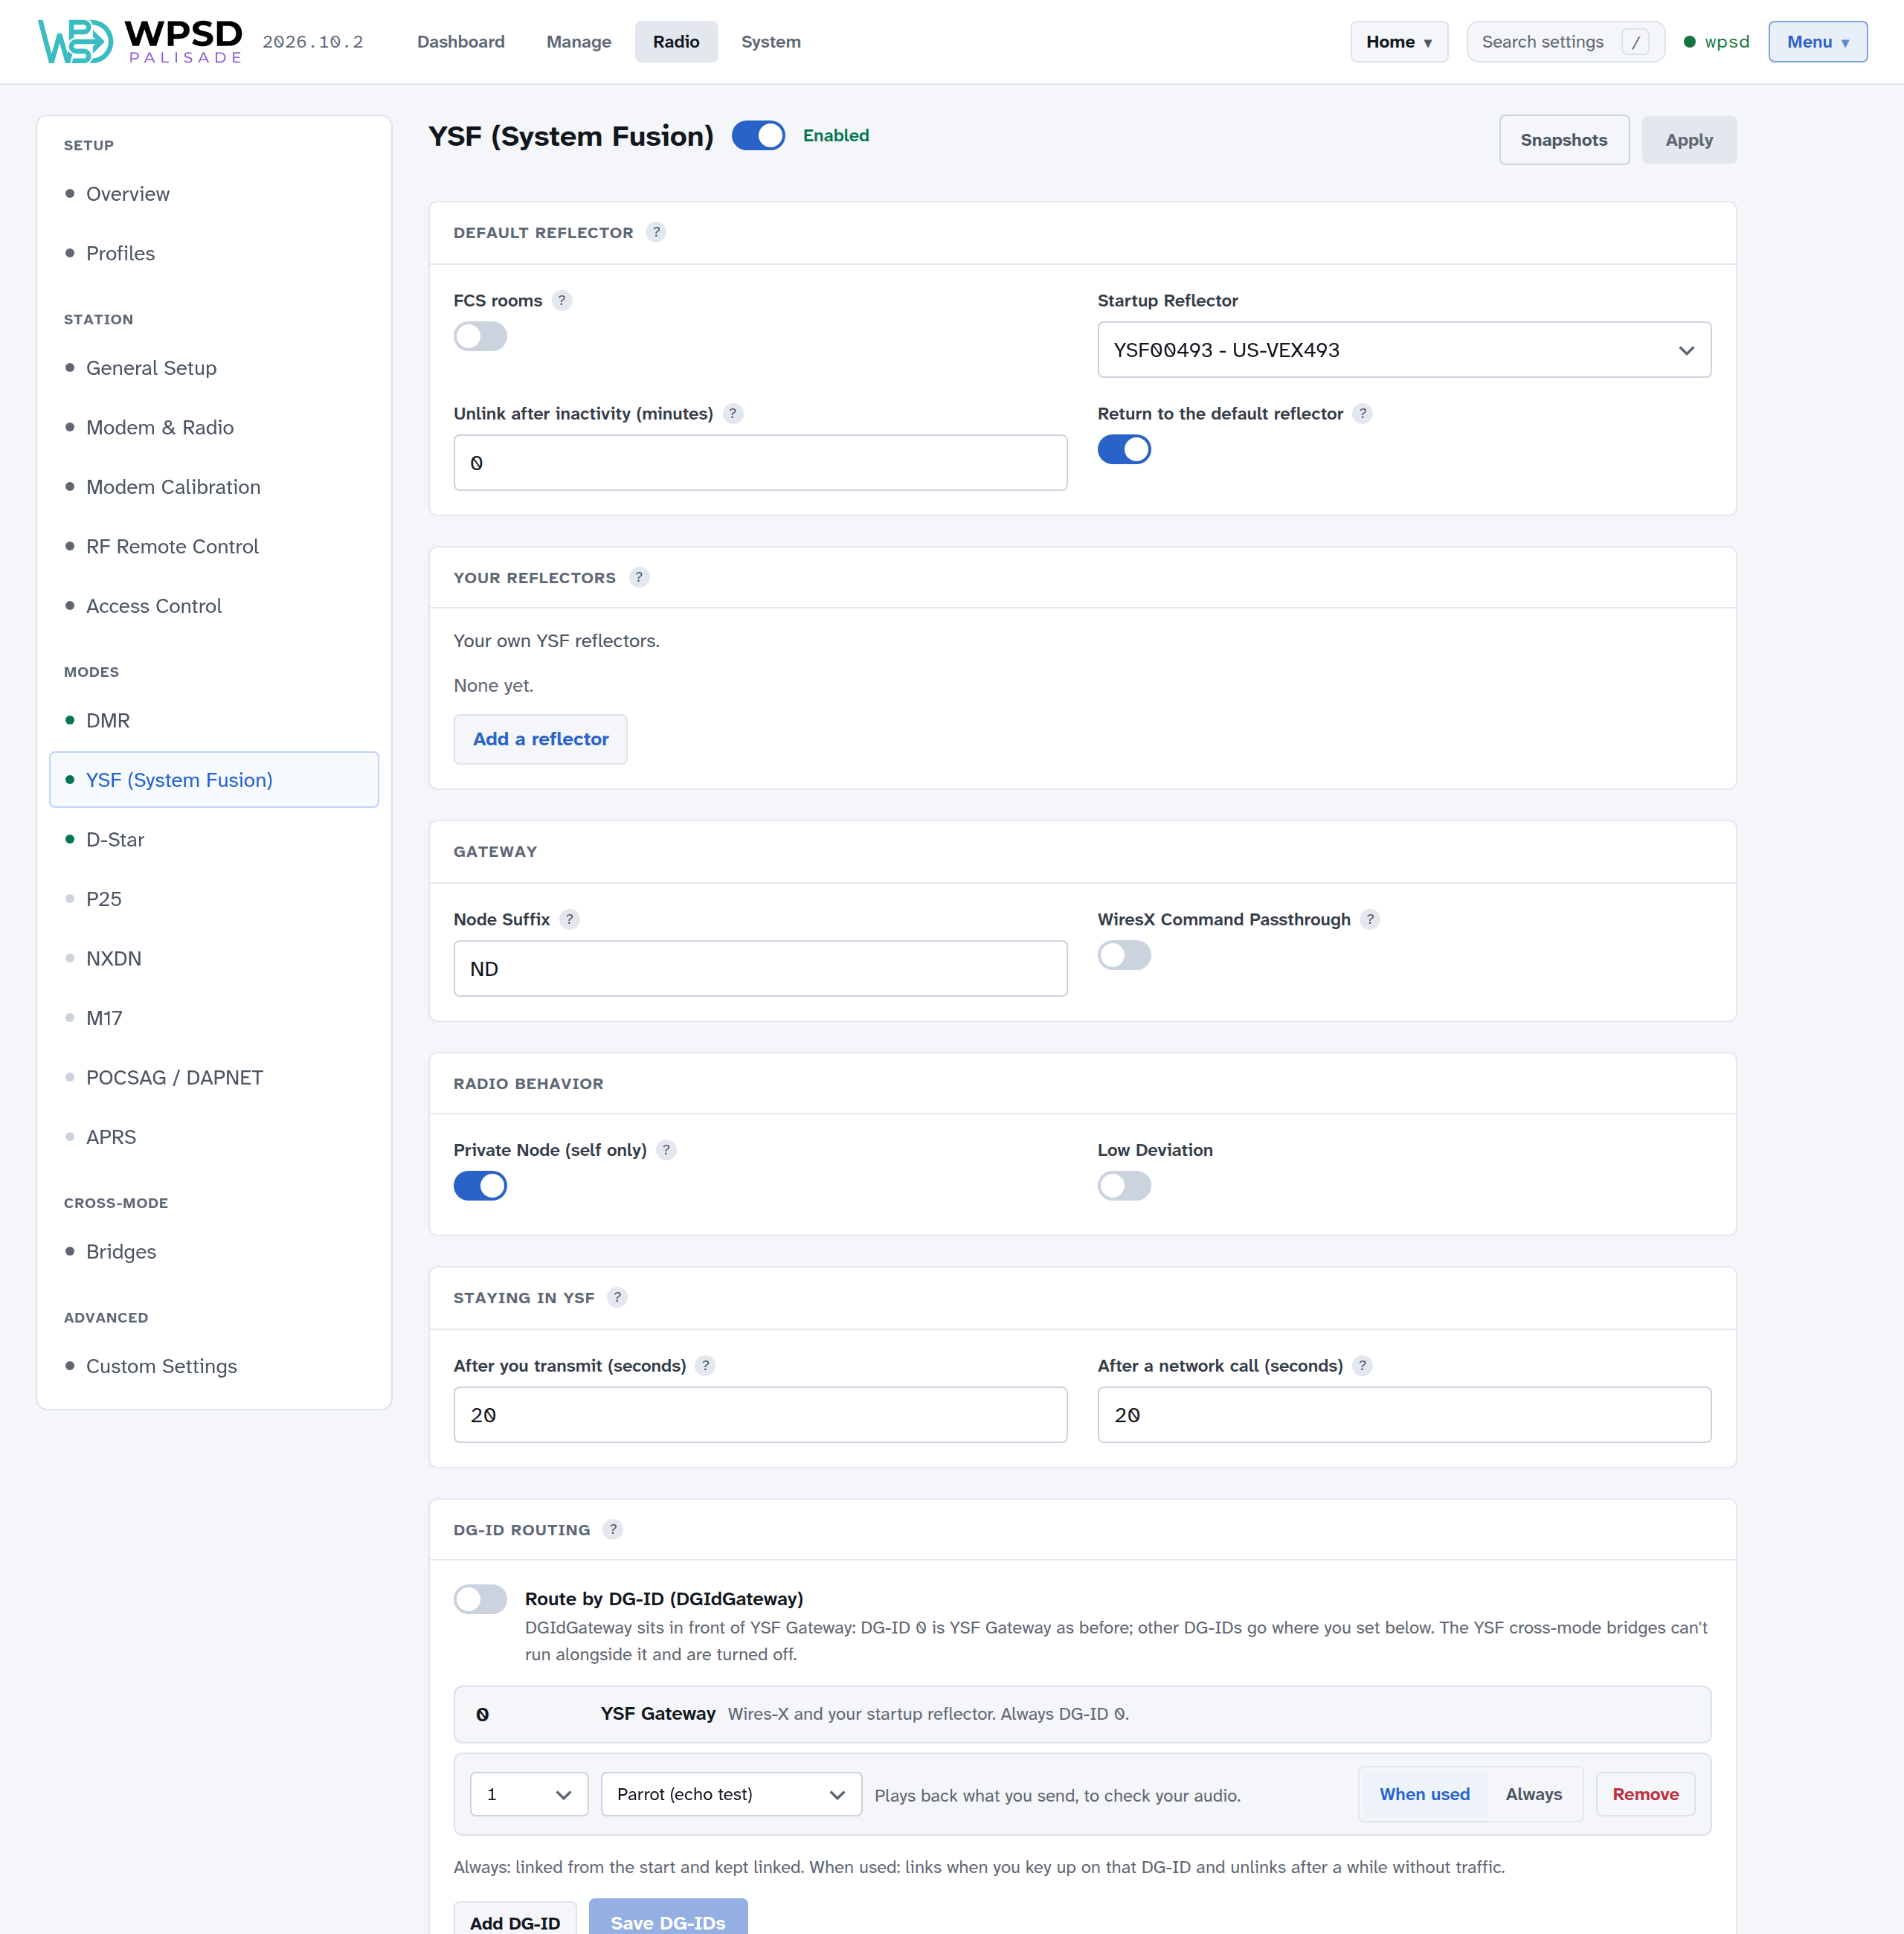
Task: Show help for Return to default reflector
Action: (1362, 413)
